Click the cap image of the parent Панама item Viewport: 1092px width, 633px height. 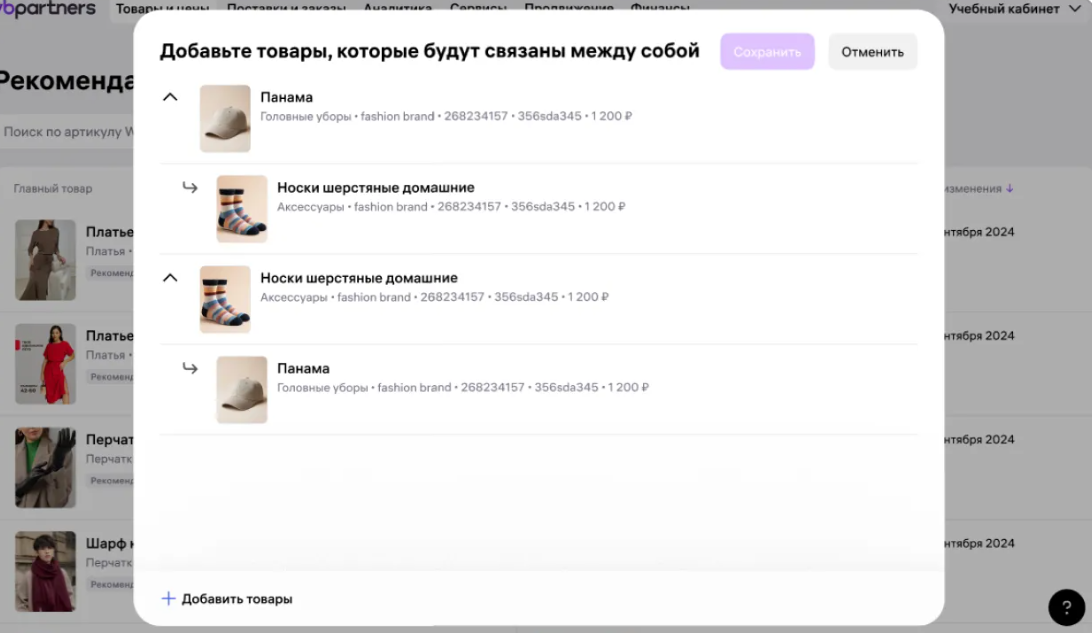[225, 118]
